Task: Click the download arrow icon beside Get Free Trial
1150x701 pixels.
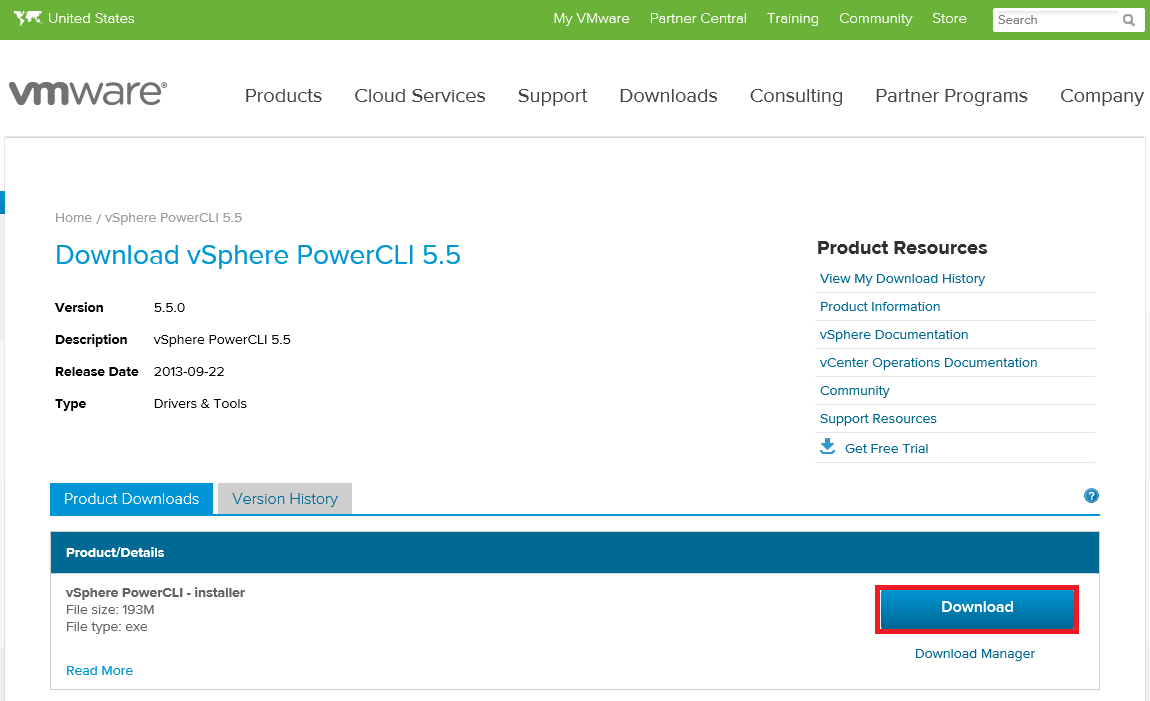Action: click(x=827, y=447)
